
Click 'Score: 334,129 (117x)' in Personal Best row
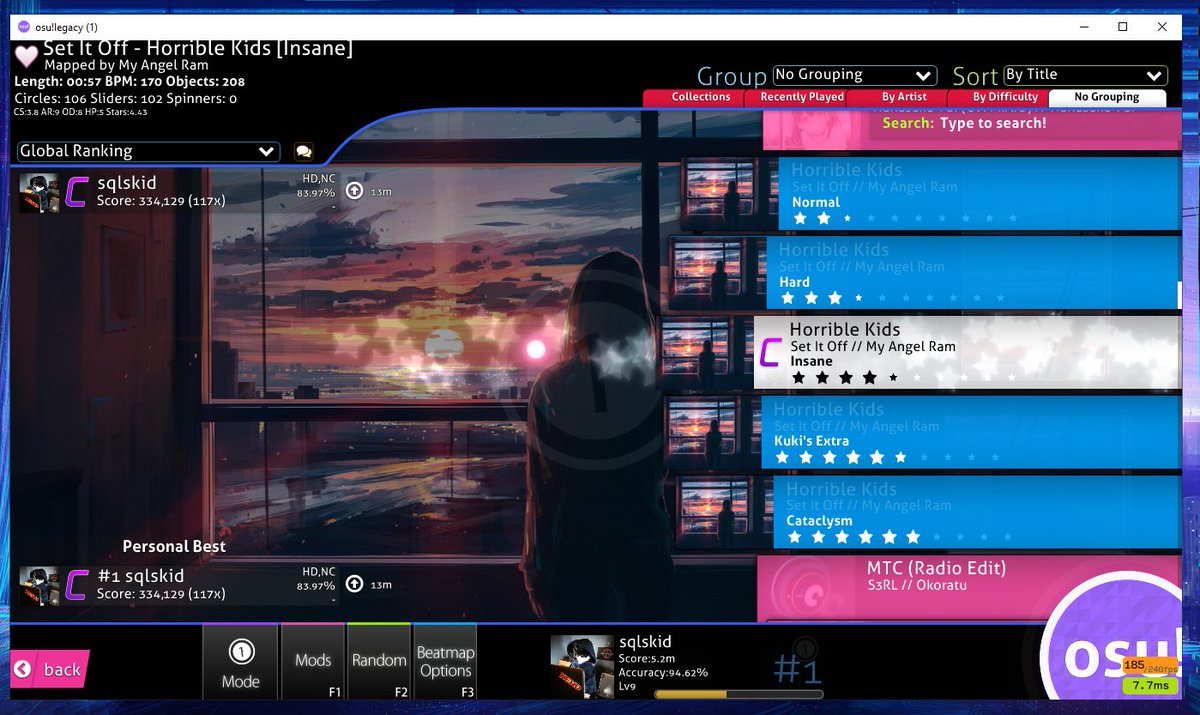click(x=160, y=594)
